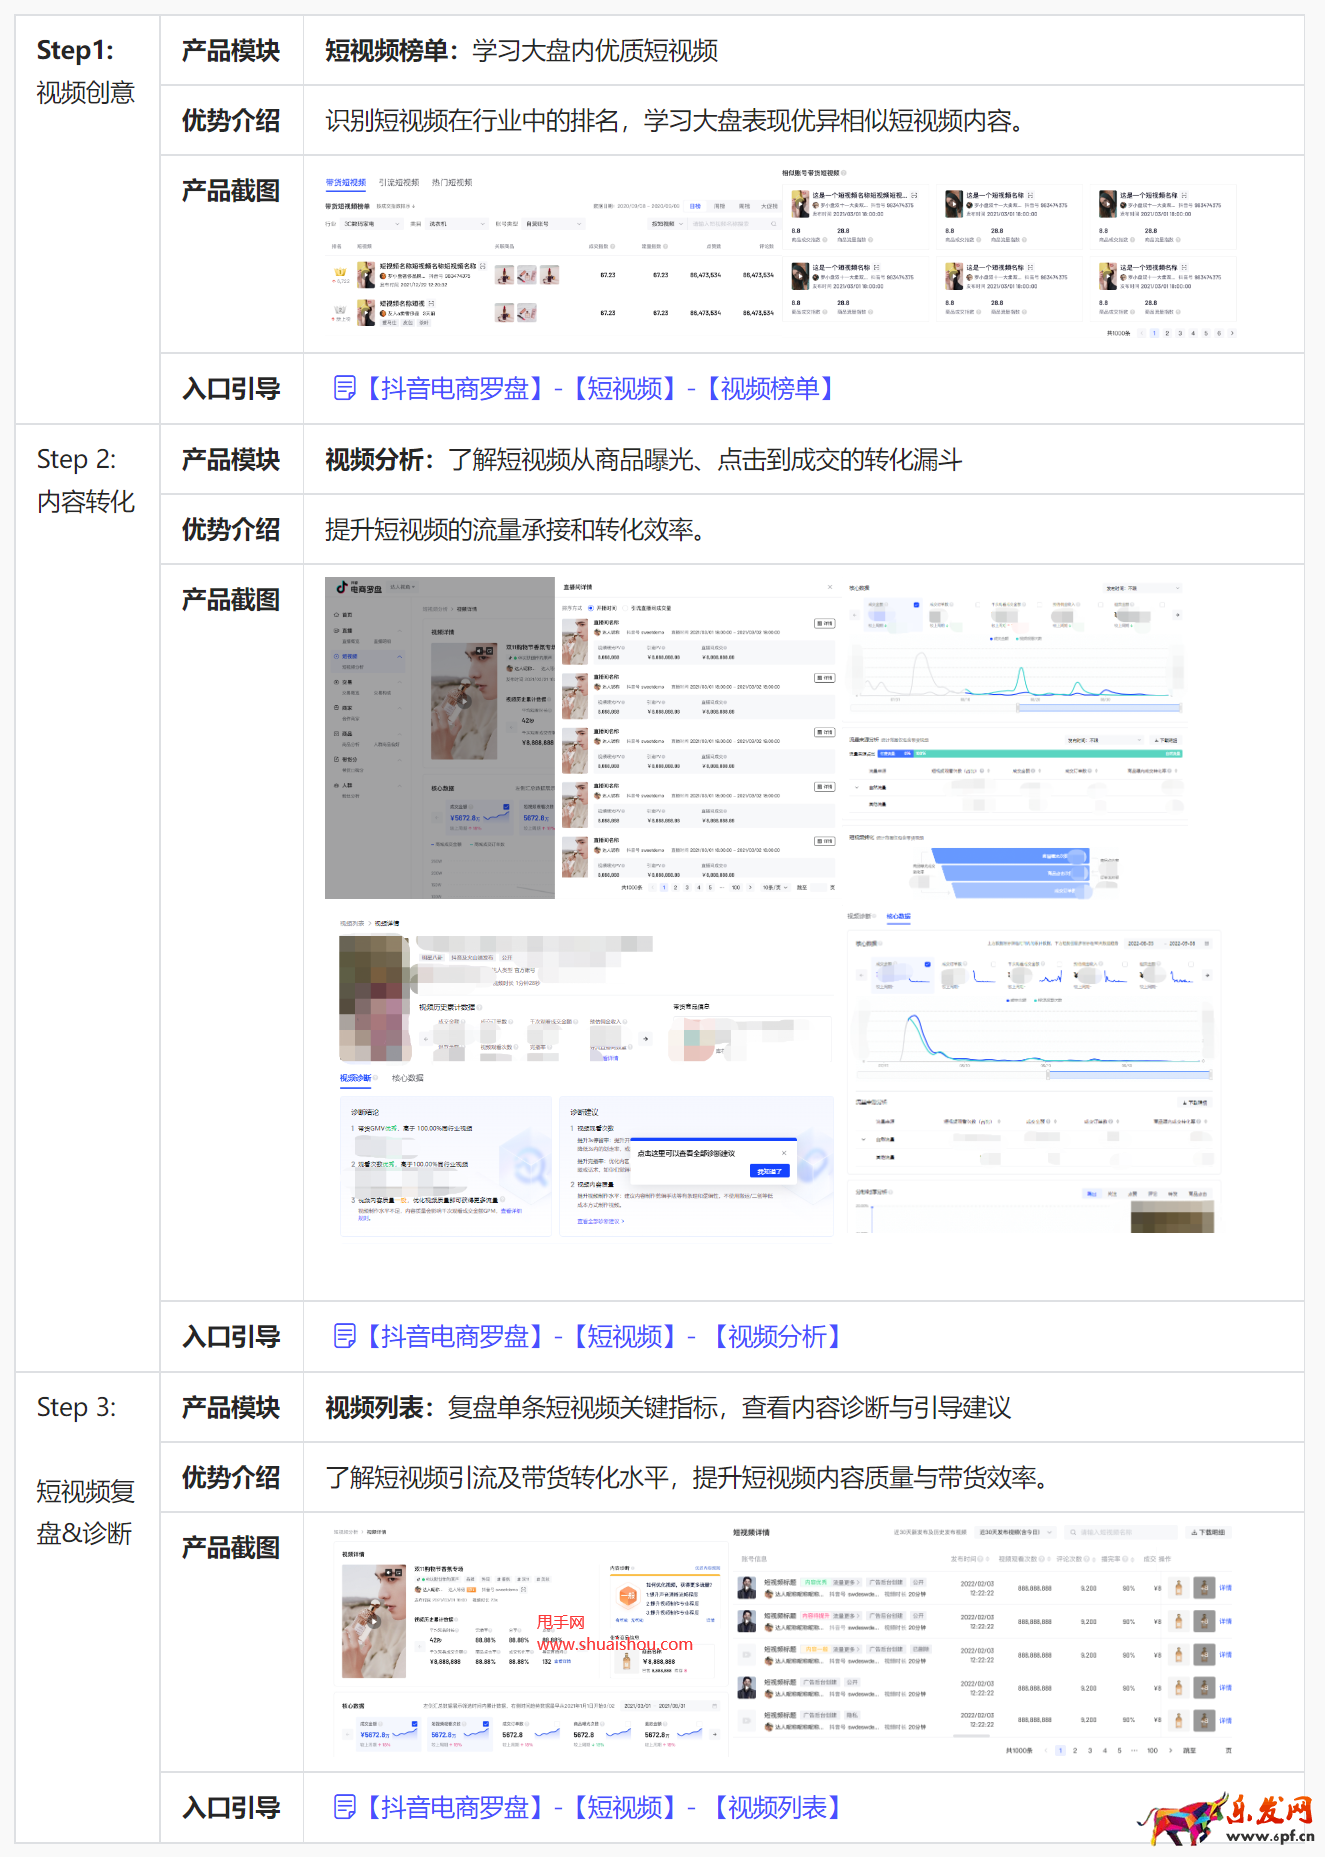The width and height of the screenshot is (1325, 1857).
Task: Play video thumbnail in Step 3 视频详情
Action: click(x=374, y=1622)
